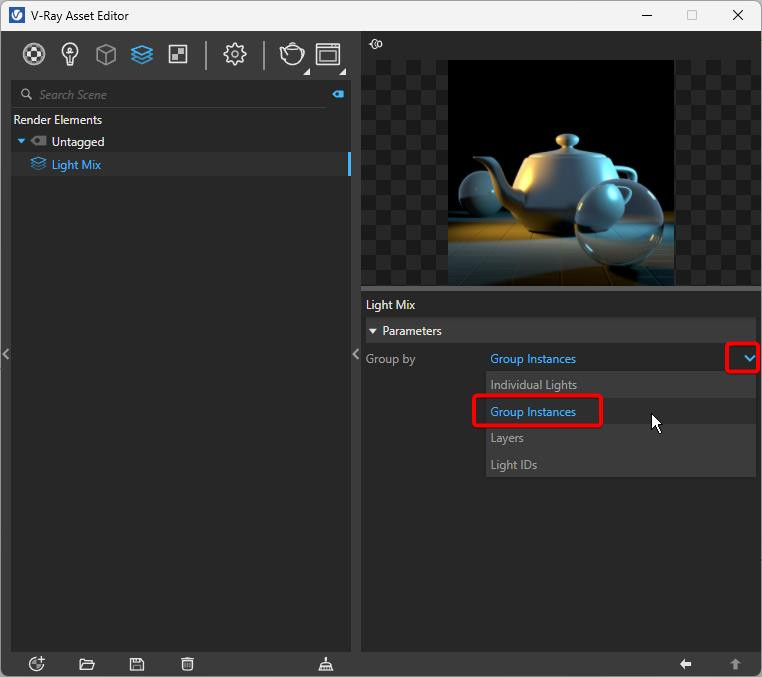
Task: Collapse the right panel middle arrow
Action: tap(356, 354)
